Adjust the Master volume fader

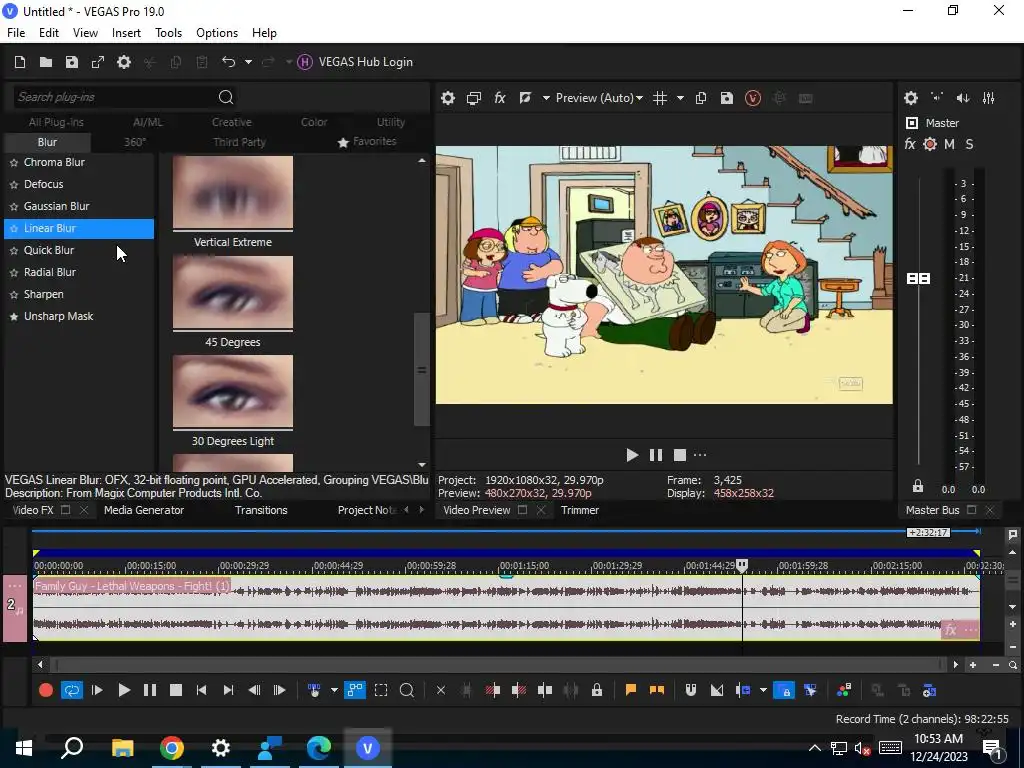coord(918,279)
